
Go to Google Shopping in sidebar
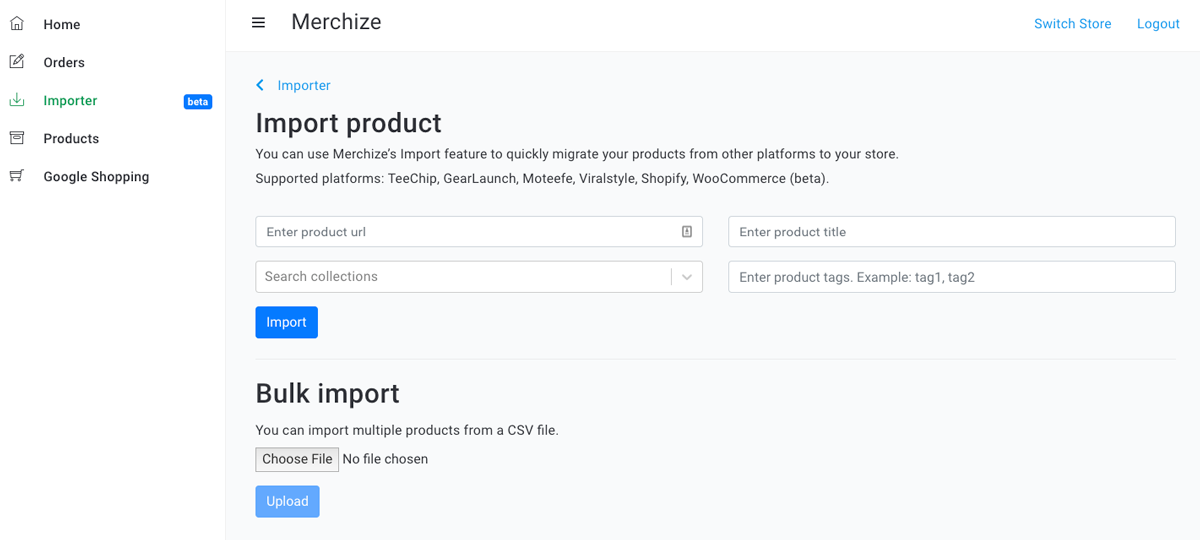[x=96, y=176]
